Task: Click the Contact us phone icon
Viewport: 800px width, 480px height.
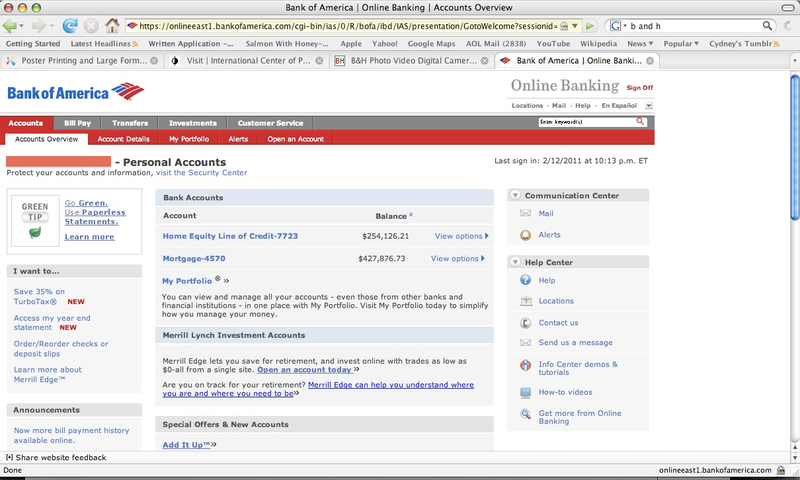Action: tap(526, 323)
